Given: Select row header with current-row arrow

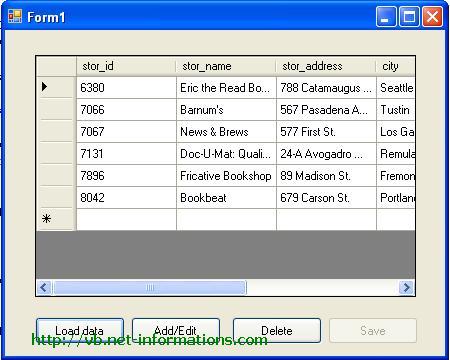Looking at the screenshot, I should [56, 87].
